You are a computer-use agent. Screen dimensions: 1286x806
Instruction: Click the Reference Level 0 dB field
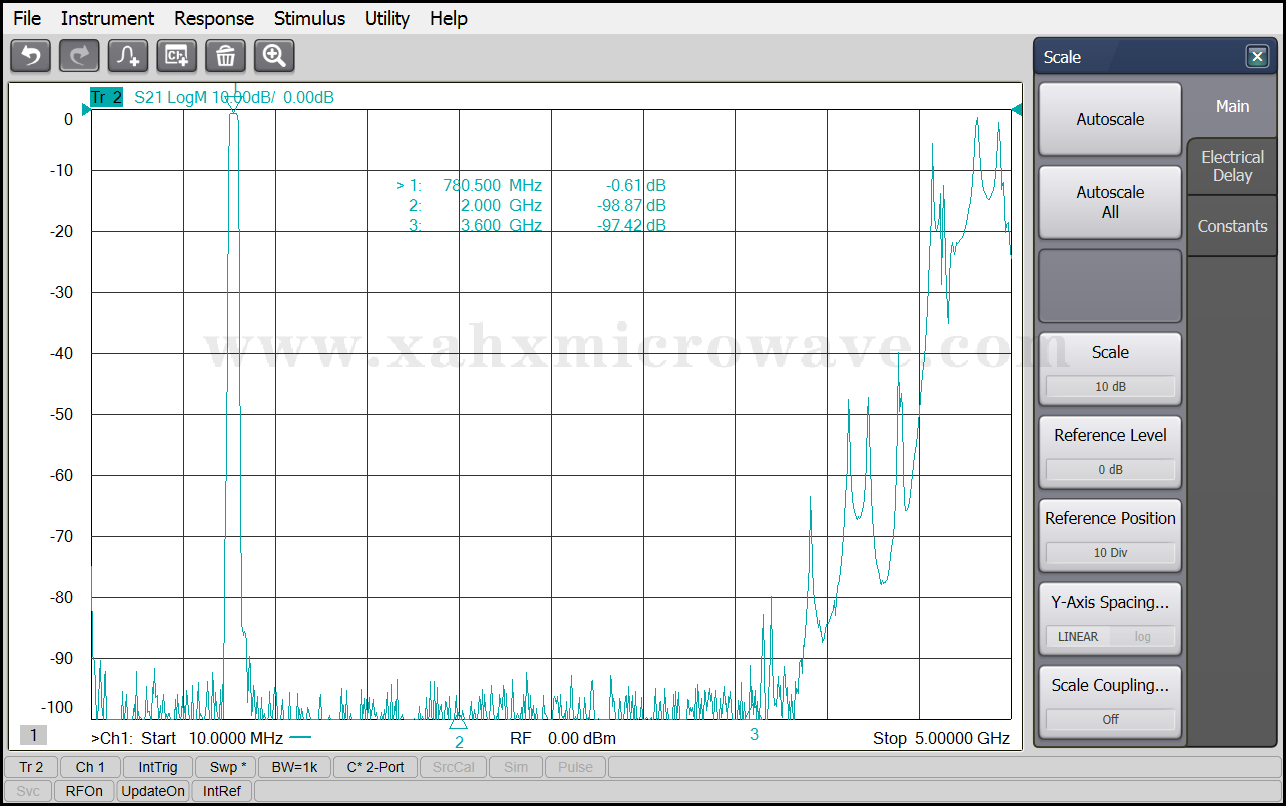coord(1110,469)
